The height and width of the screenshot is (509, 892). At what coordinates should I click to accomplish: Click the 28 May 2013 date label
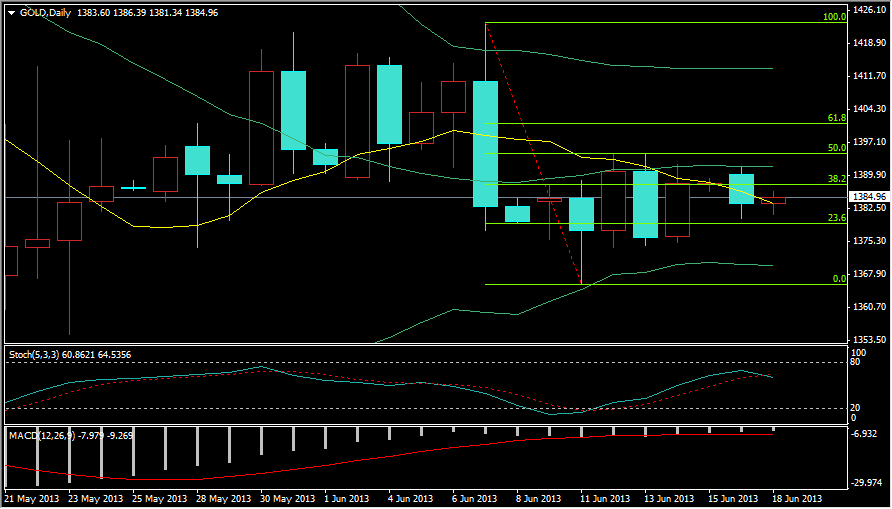tap(224, 499)
